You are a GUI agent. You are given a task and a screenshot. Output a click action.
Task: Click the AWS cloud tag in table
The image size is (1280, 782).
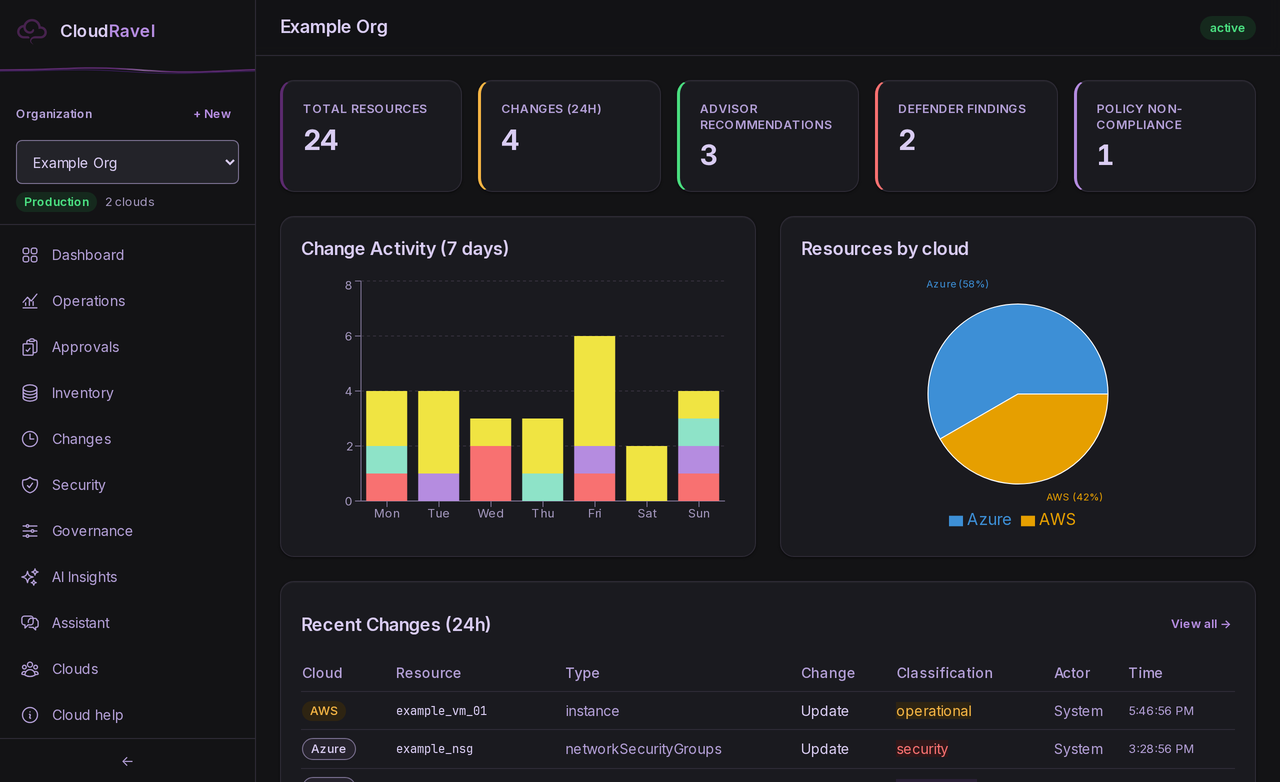click(x=324, y=711)
